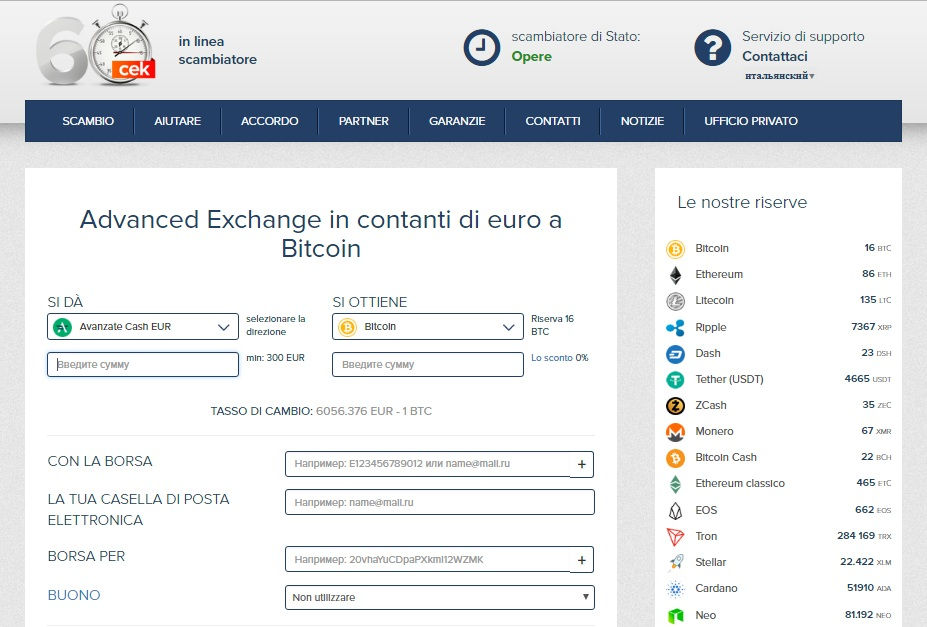
Task: Click the Litecoin icon in reserves
Action: pos(675,301)
